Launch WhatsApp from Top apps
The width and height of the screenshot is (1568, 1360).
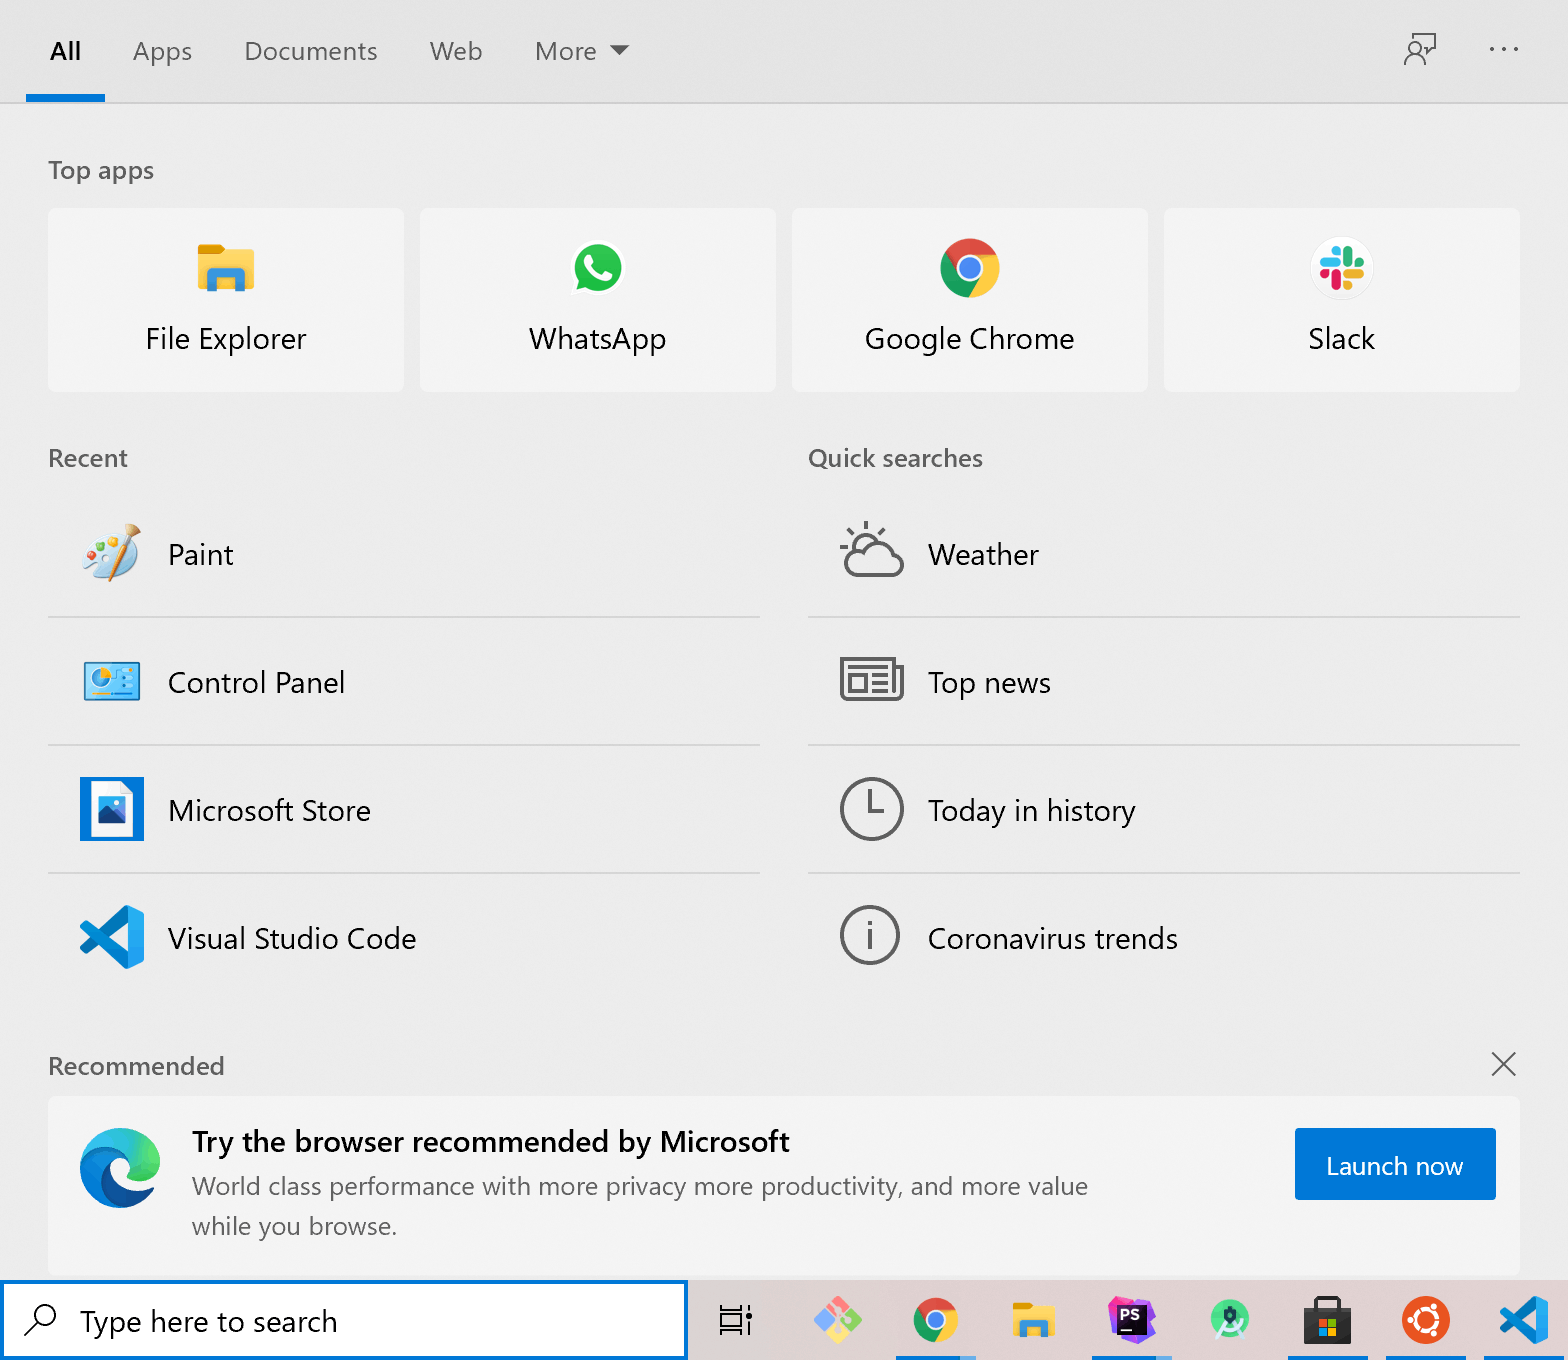[x=598, y=300]
